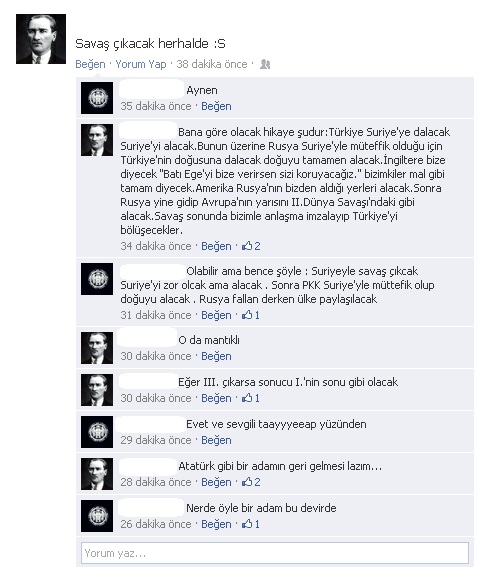Viewport: 477px width, 567px height.
Task: Open likes on the 'Eğer III. çıkarsa' comment
Action: (251, 398)
